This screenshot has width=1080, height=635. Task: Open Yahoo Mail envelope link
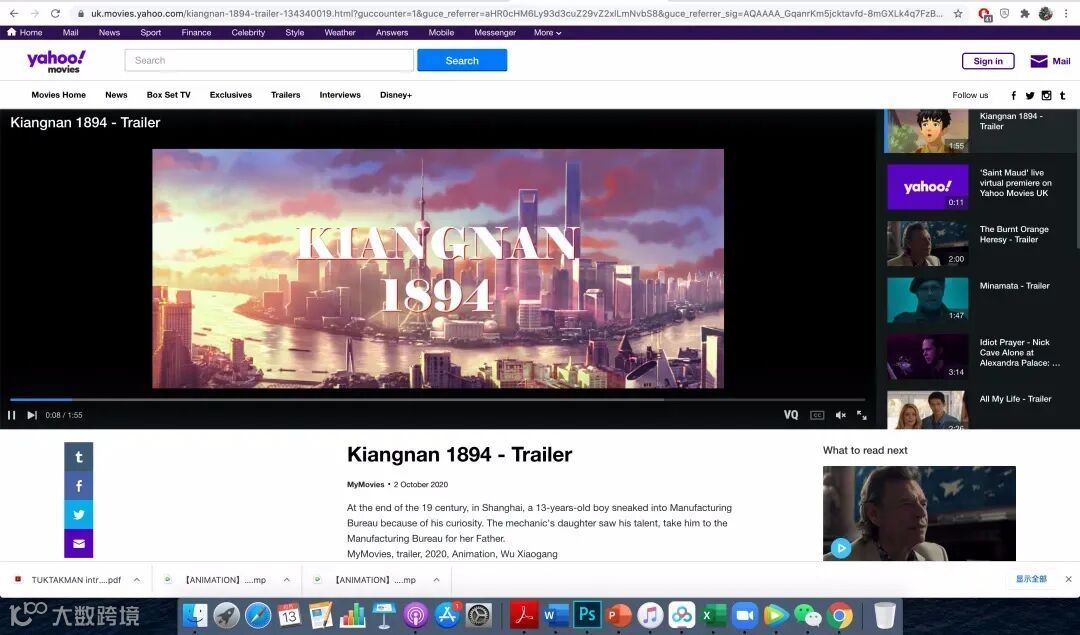tap(1050, 61)
